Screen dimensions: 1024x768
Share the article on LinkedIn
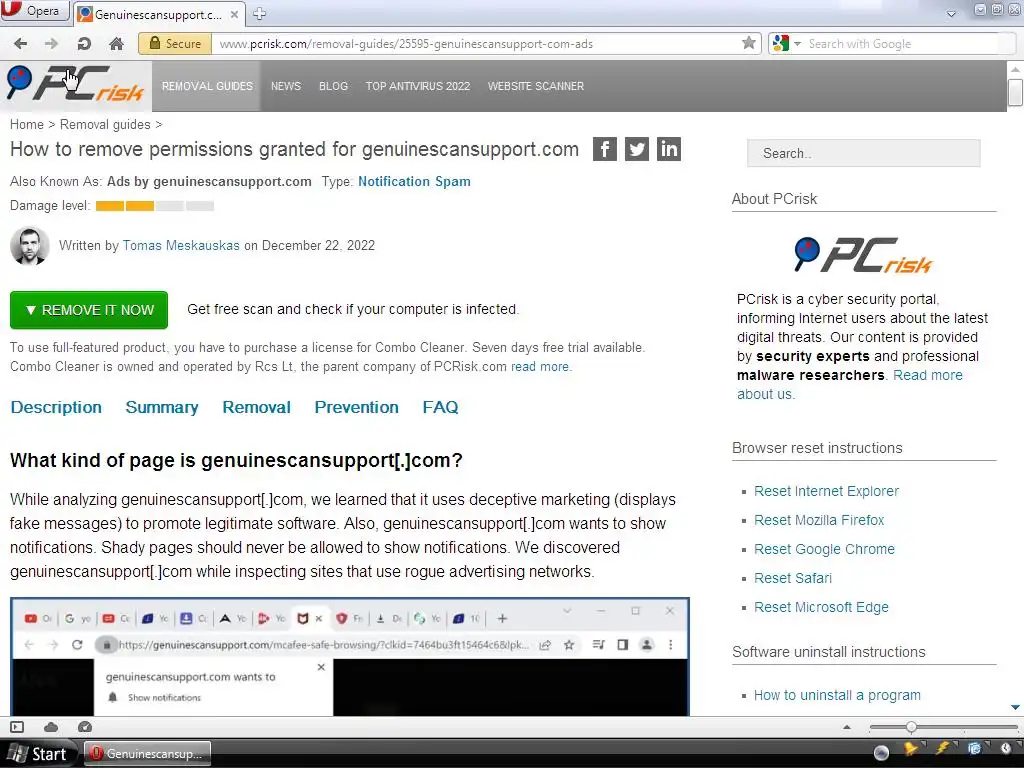pos(669,149)
